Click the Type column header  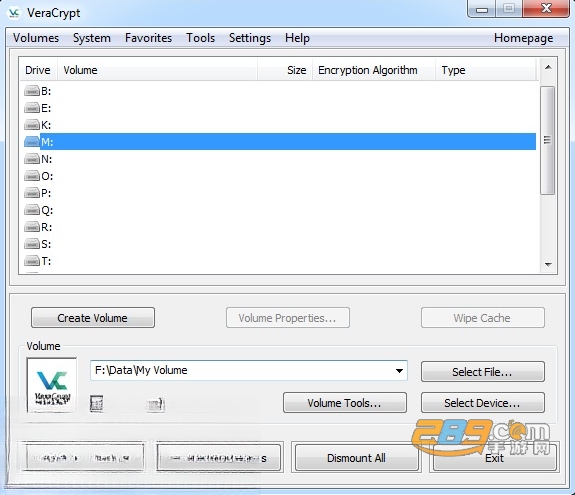(x=487, y=70)
